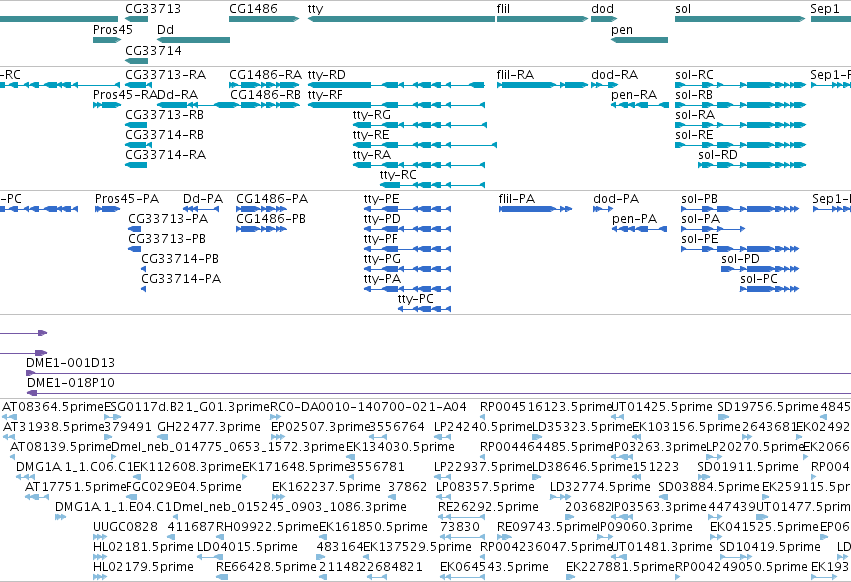The width and height of the screenshot is (851, 582).
Task: Select the tty-RC transcript label
Action: tap(398, 175)
